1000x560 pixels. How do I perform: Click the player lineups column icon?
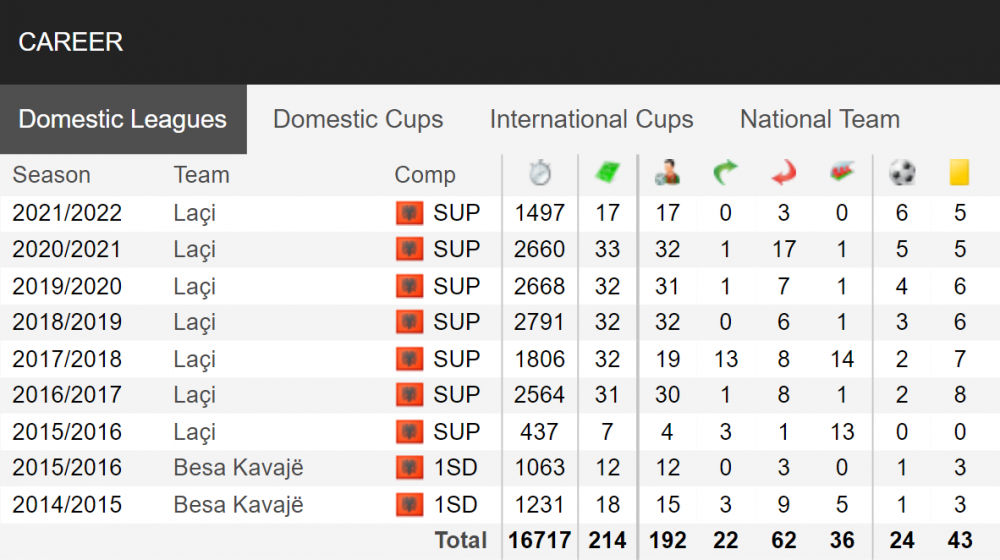(667, 172)
